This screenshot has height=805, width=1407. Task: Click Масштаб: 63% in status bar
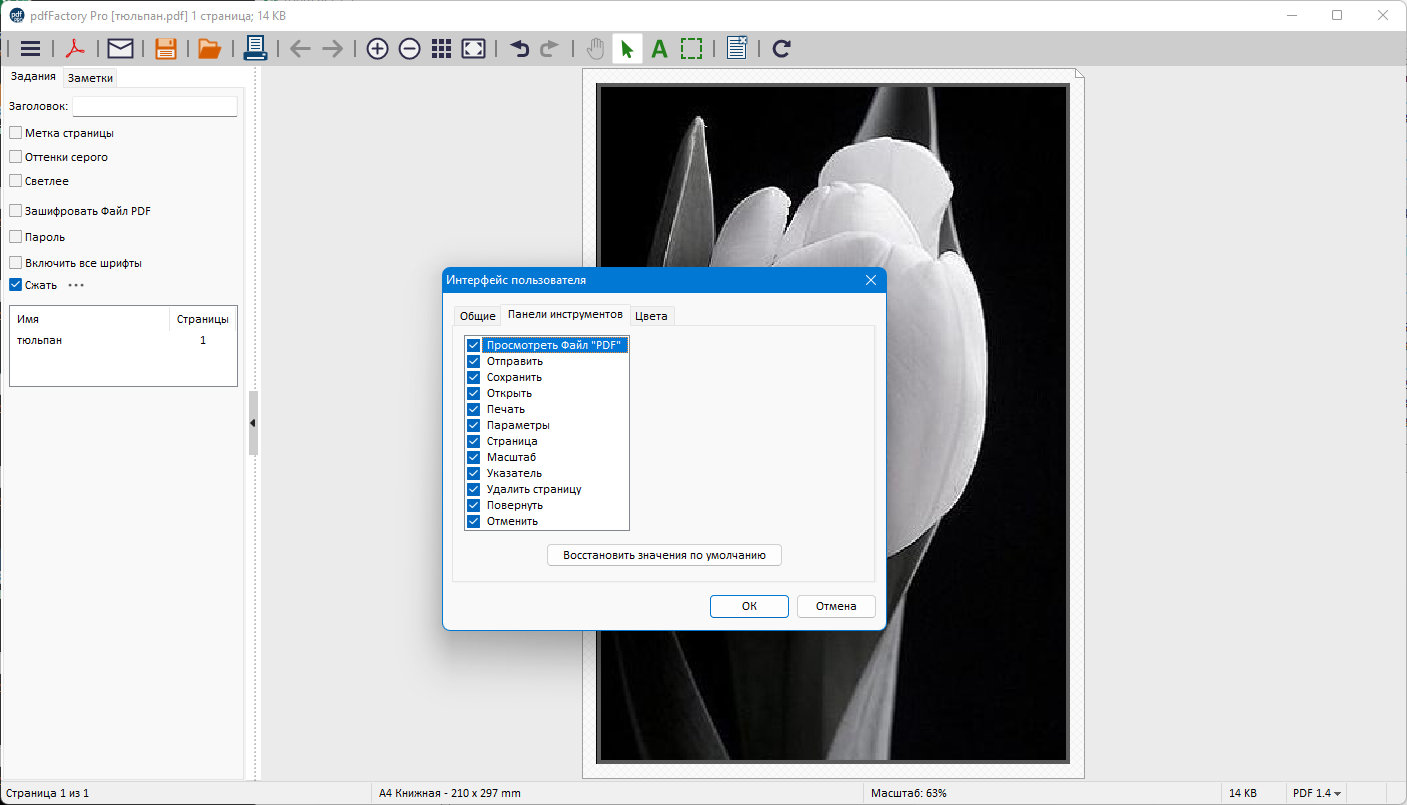[909, 793]
